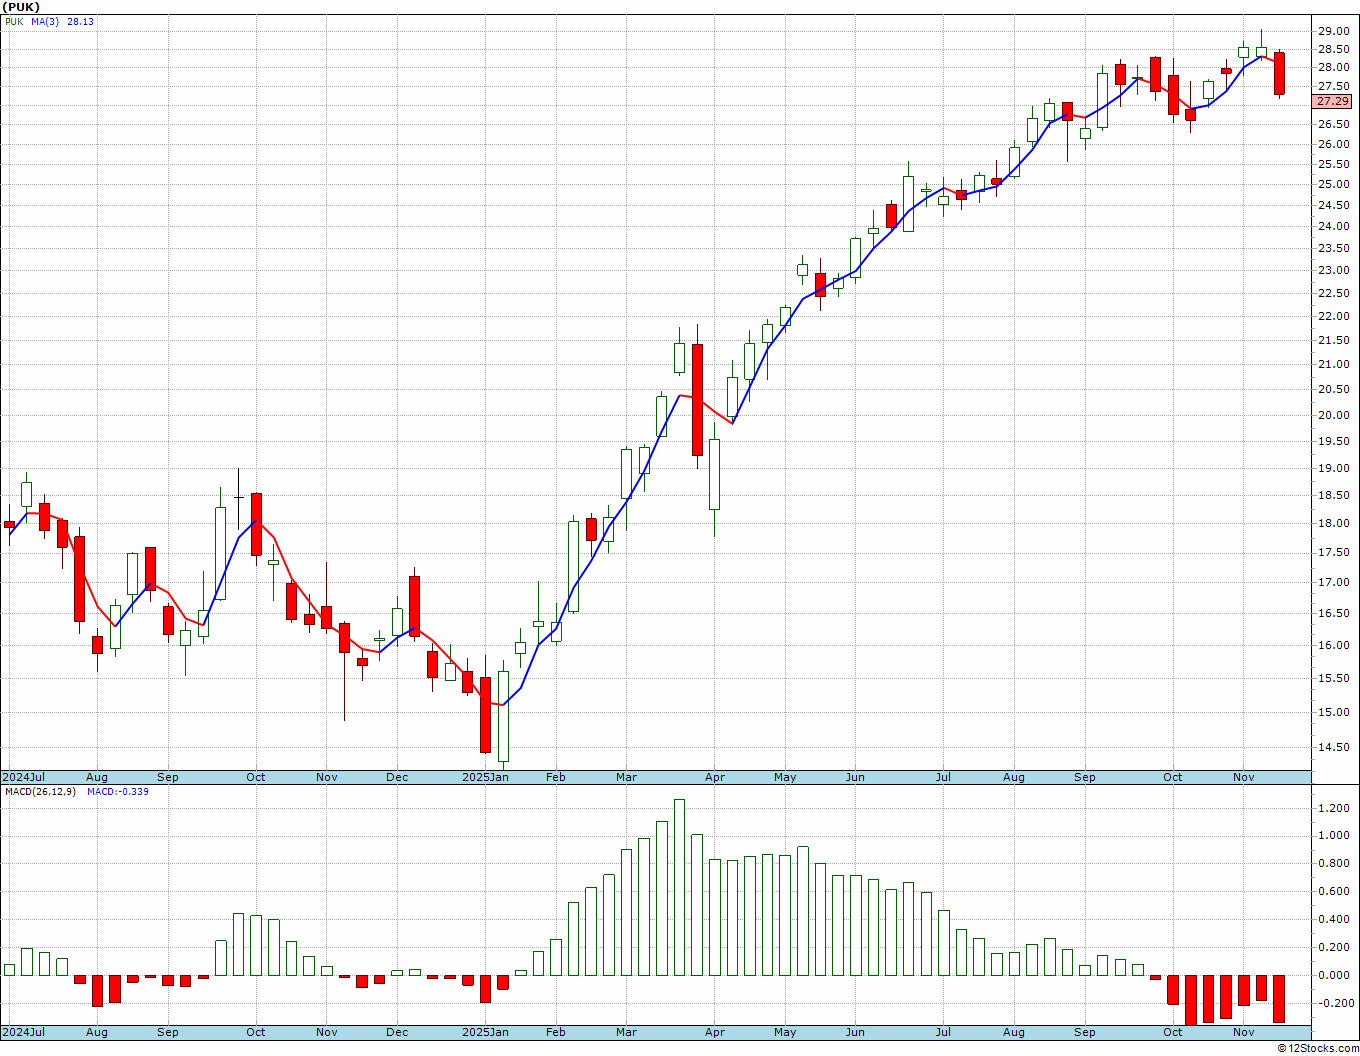
Task: Click the large green candlestick in early January 2025
Action: 503,716
